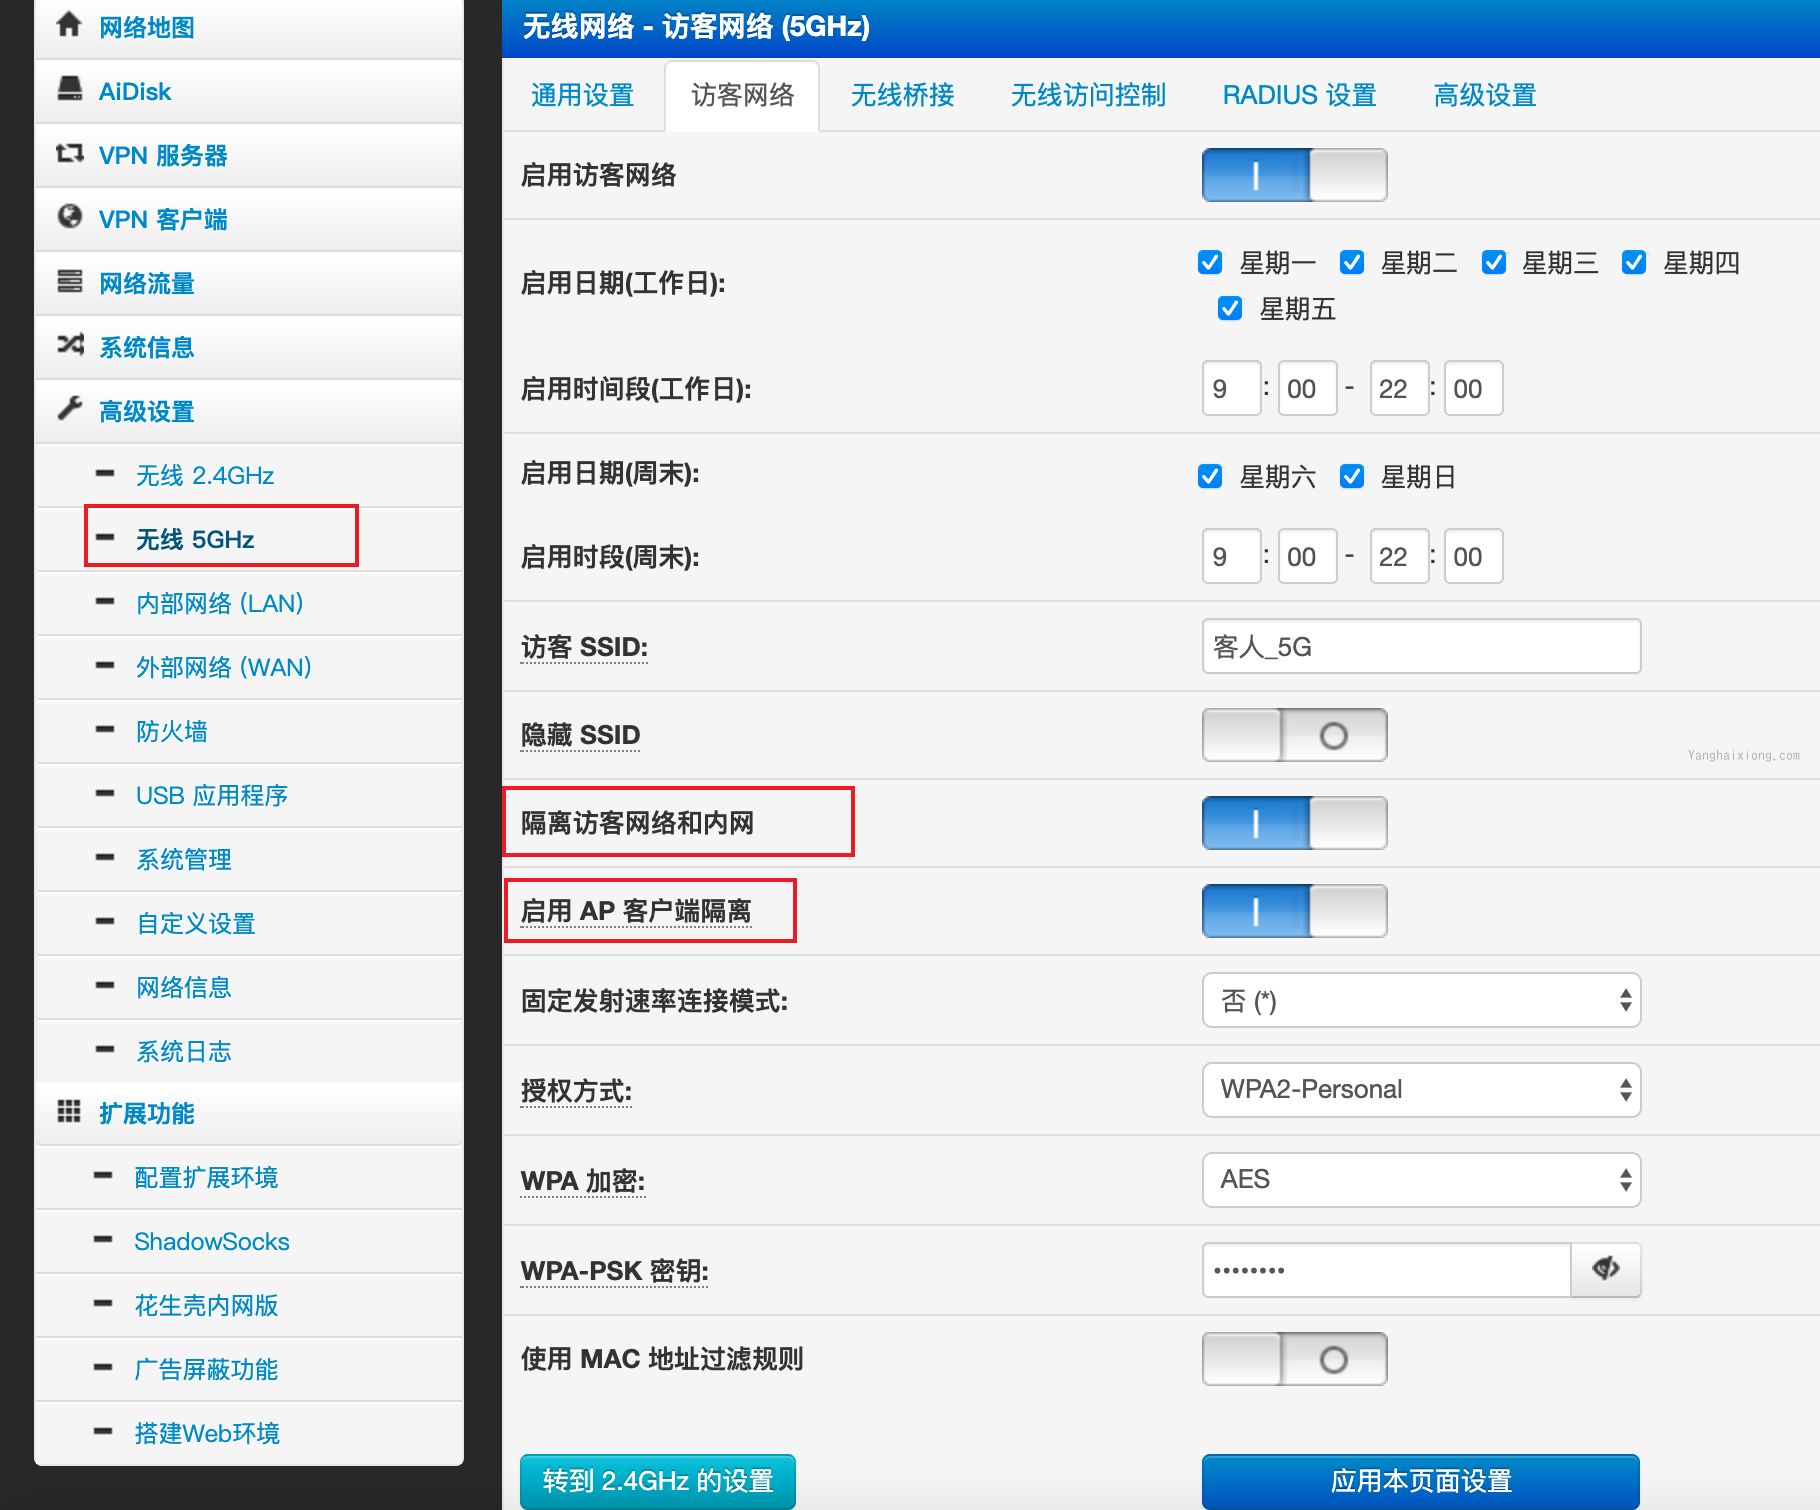Click the weekend start hour field
1820x1510 pixels.
(1231, 556)
